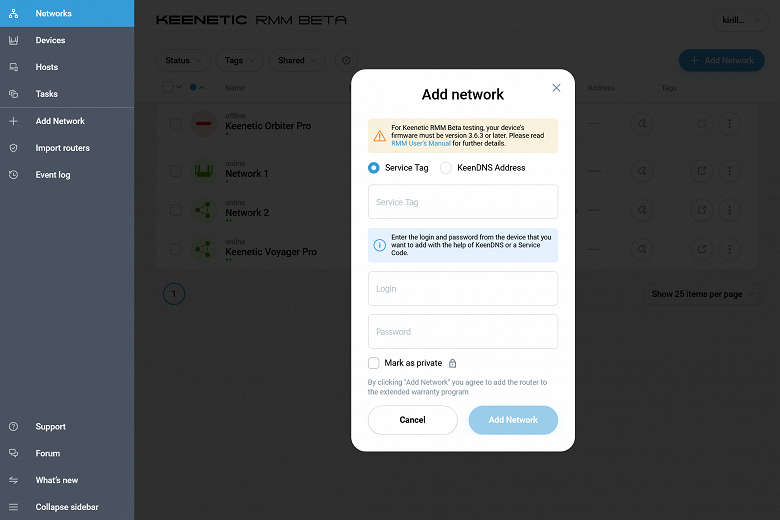The width and height of the screenshot is (780, 520).
Task: Click the info icon in the blue notice
Action: pyautogui.click(x=380, y=244)
